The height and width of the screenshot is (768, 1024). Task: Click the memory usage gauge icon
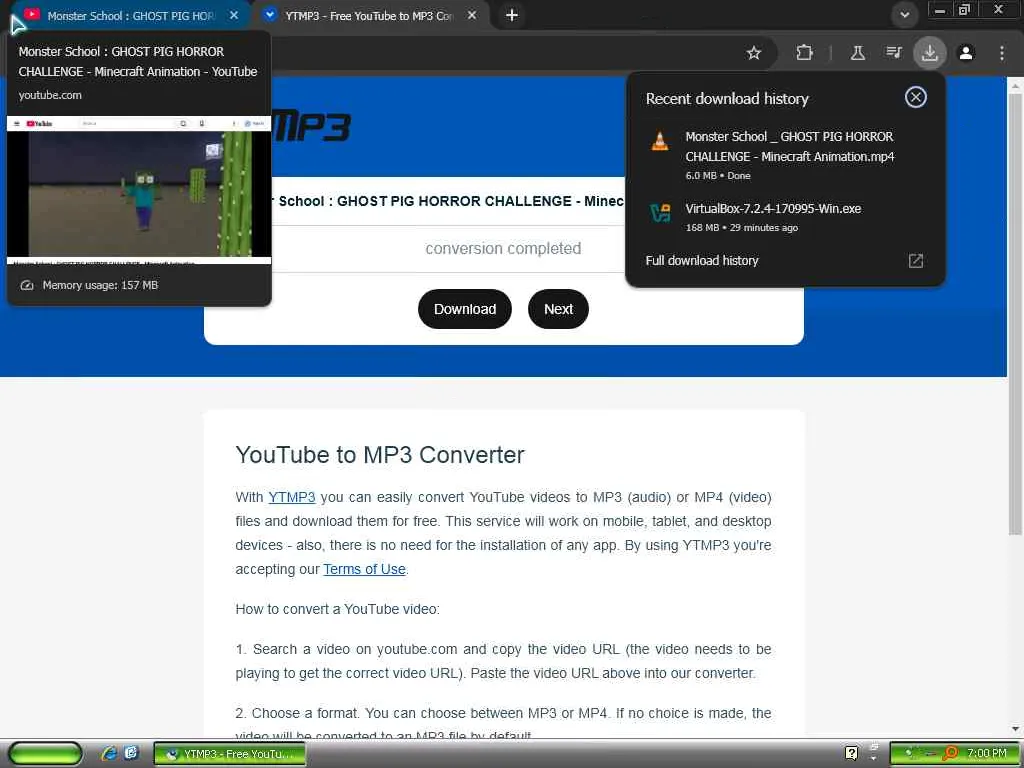(27, 285)
